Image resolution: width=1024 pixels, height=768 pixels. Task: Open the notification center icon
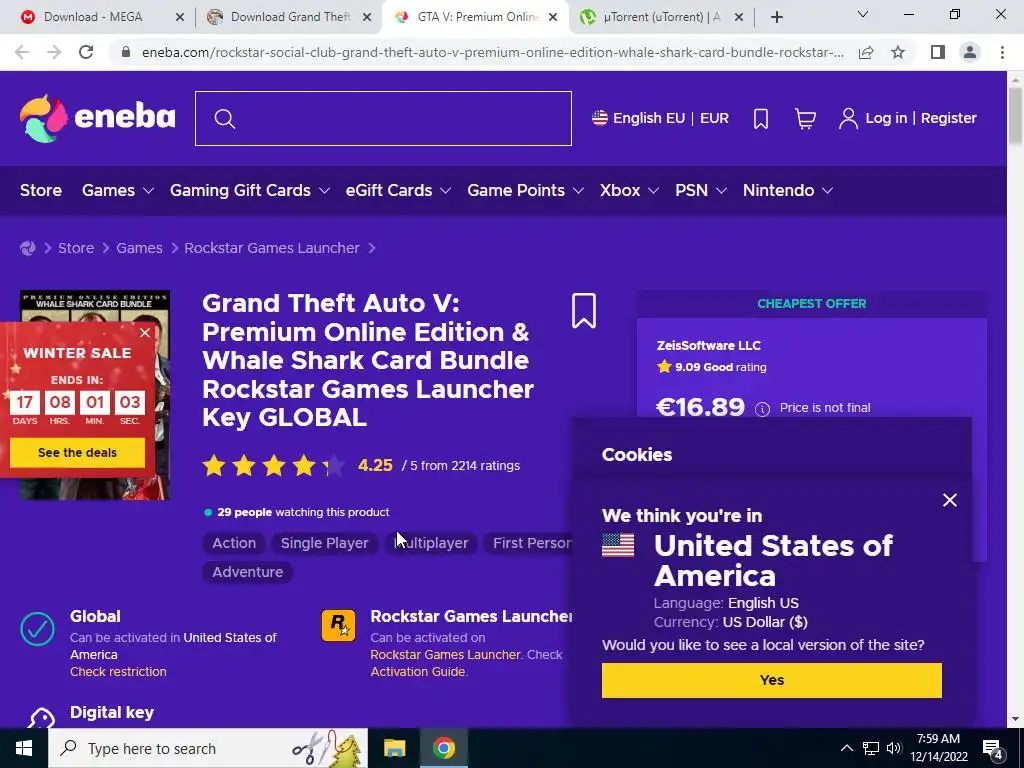pos(993,748)
